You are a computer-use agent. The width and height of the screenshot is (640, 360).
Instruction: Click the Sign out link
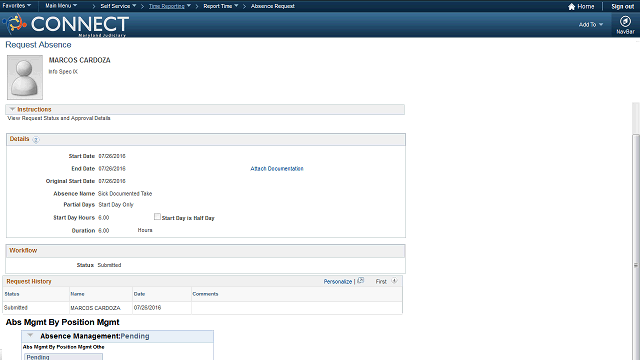622,7
